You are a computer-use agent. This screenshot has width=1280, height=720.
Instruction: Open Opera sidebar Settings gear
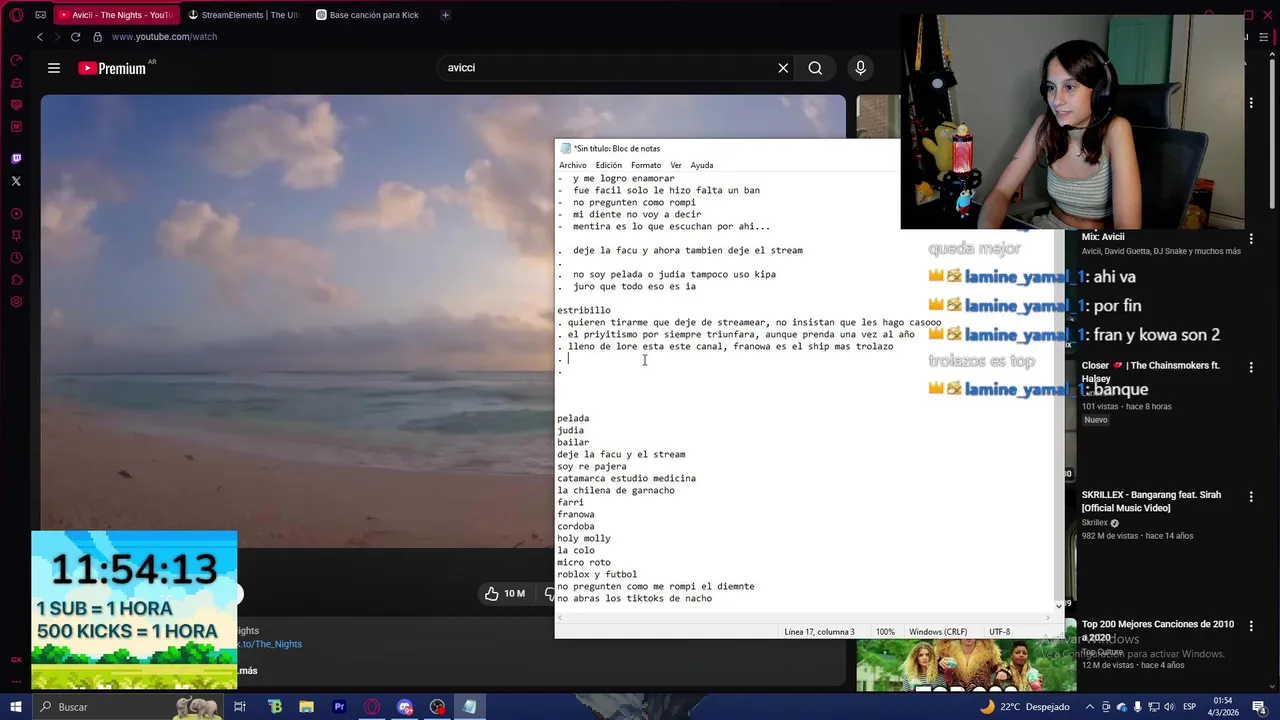click(16, 302)
